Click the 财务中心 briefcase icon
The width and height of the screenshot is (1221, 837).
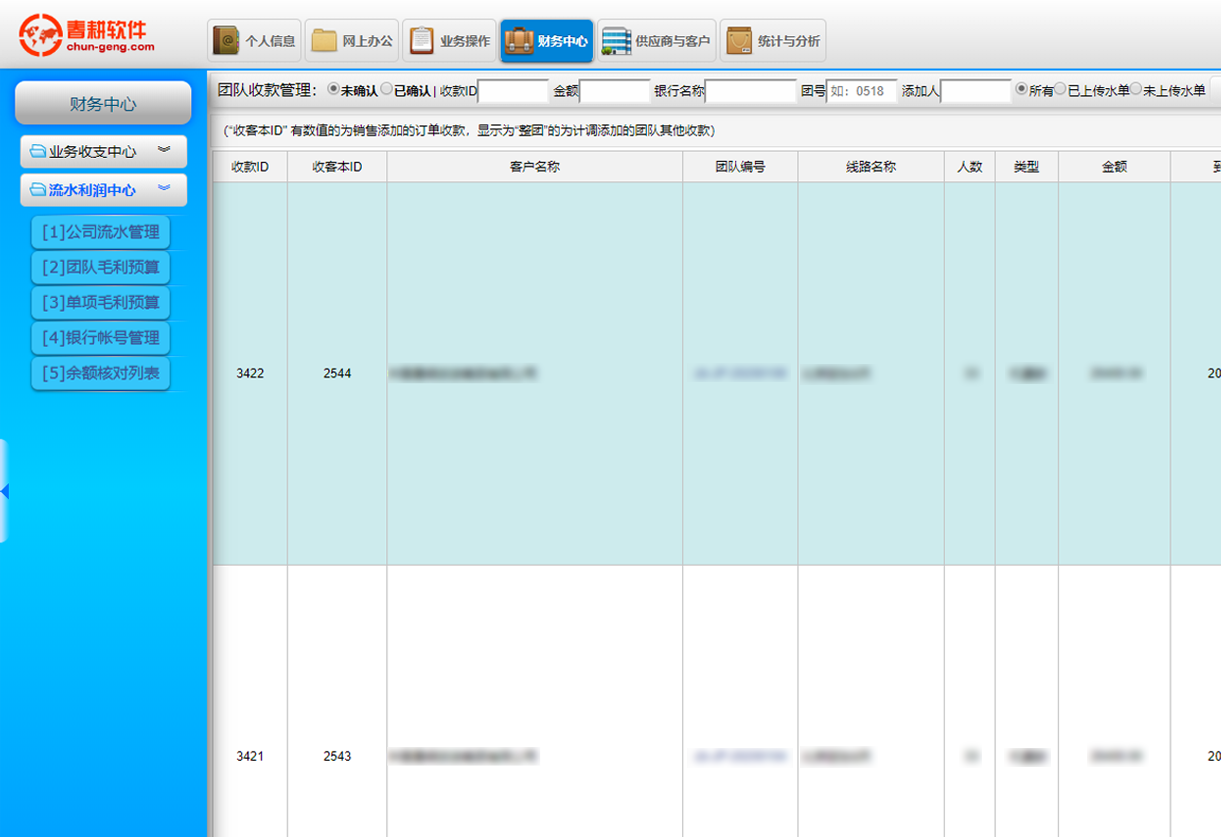519,41
